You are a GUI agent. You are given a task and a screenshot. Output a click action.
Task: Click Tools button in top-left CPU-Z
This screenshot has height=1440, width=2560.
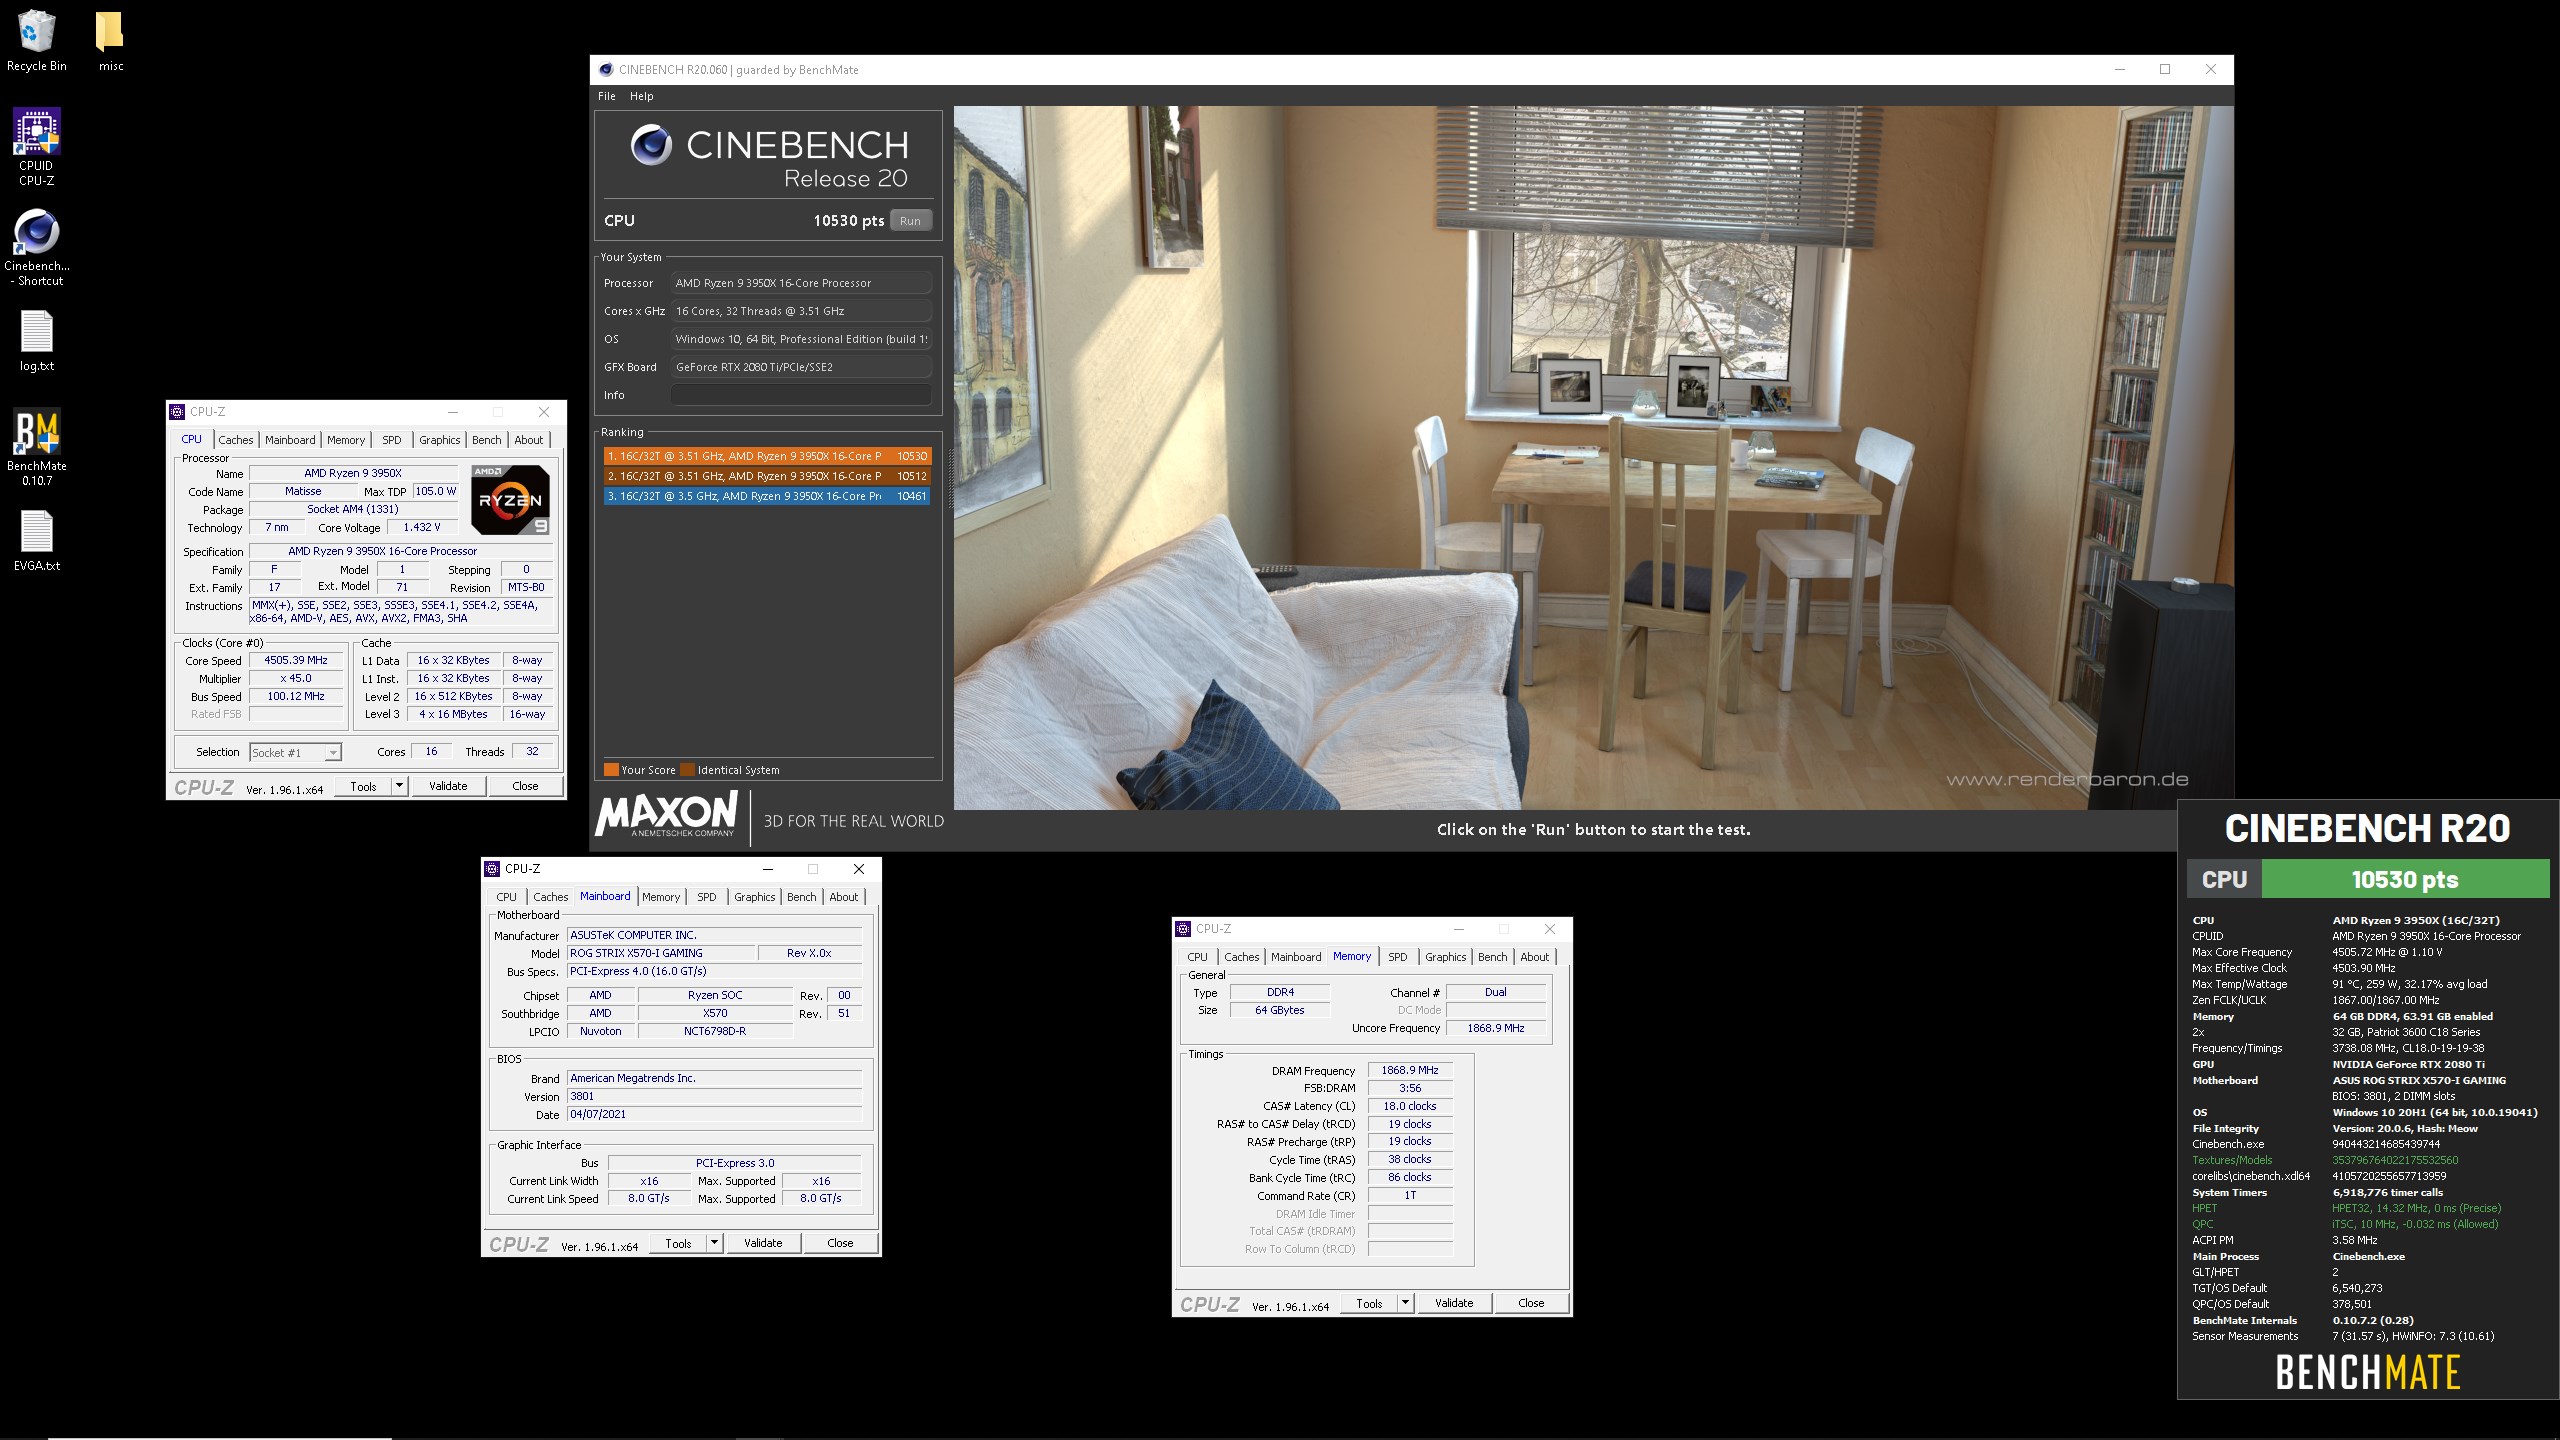(363, 786)
